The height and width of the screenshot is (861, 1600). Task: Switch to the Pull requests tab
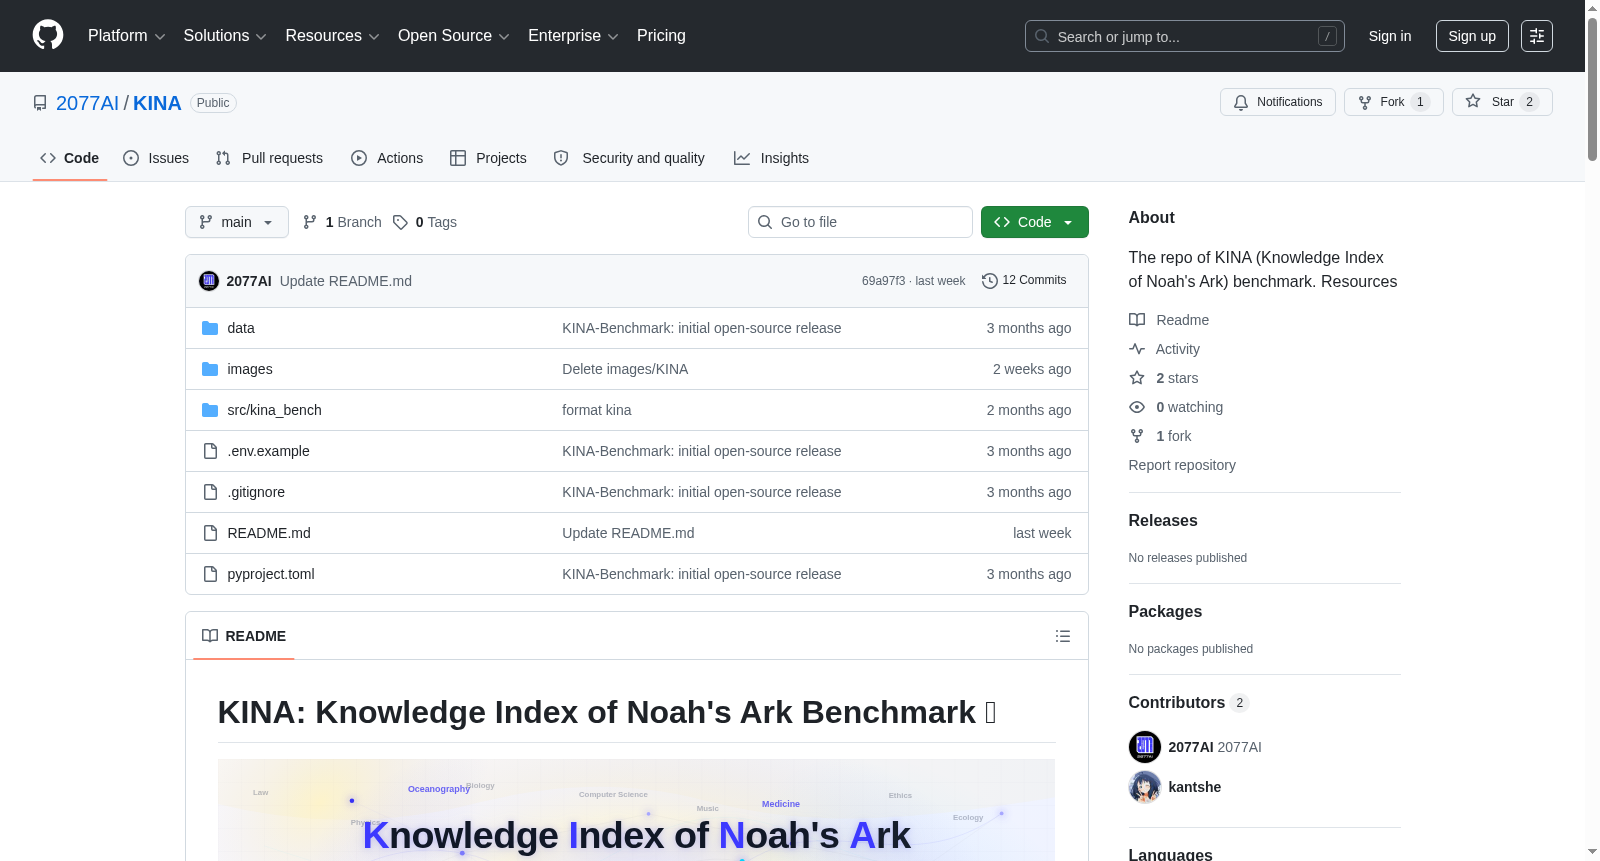[269, 158]
